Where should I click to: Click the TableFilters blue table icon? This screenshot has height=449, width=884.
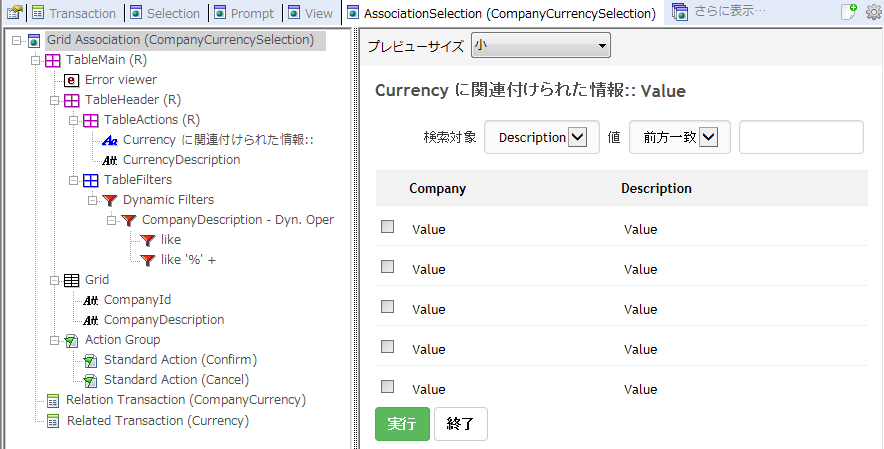[91, 180]
